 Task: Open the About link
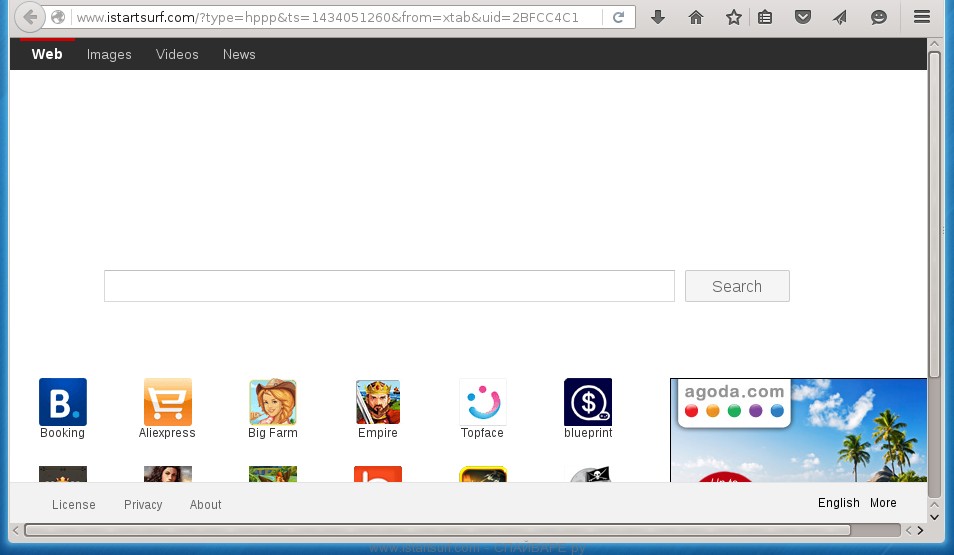point(206,504)
